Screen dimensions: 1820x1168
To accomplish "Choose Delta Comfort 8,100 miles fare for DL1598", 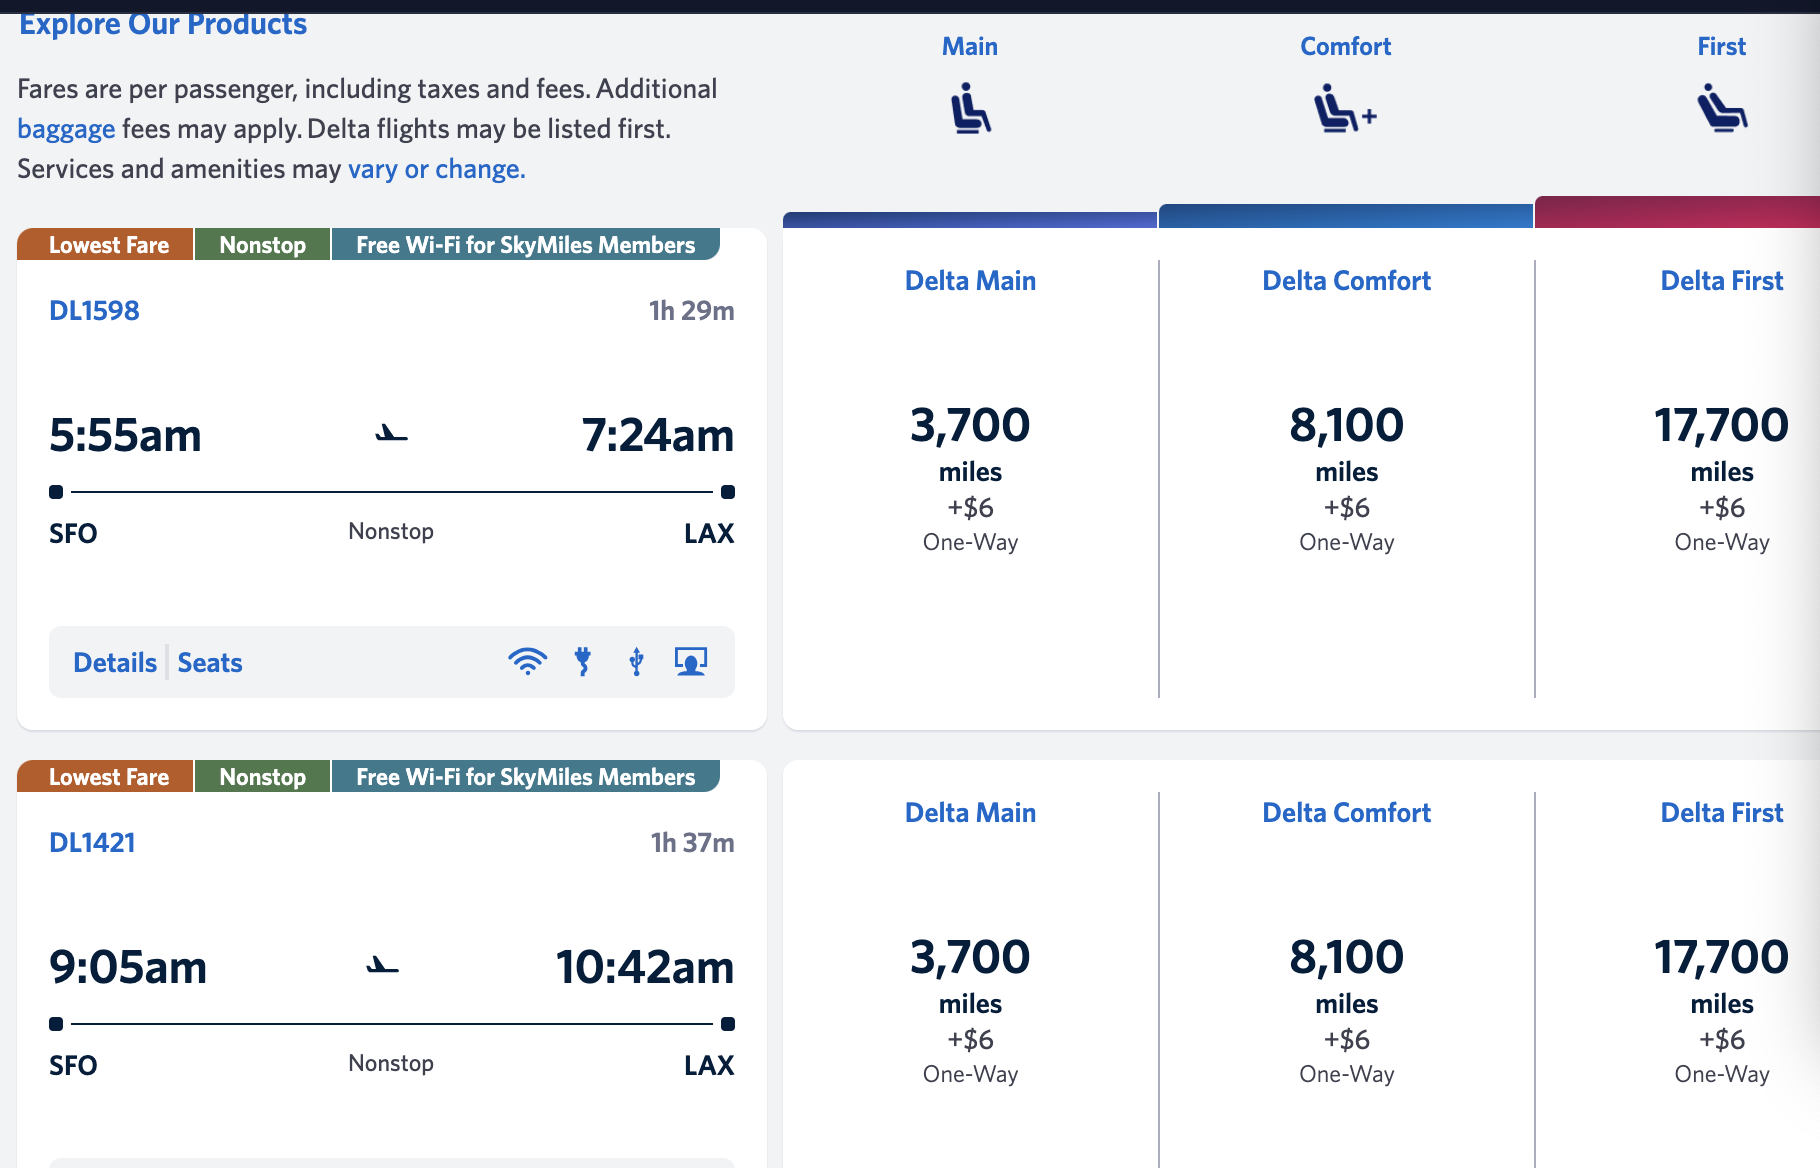I will (1346, 479).
